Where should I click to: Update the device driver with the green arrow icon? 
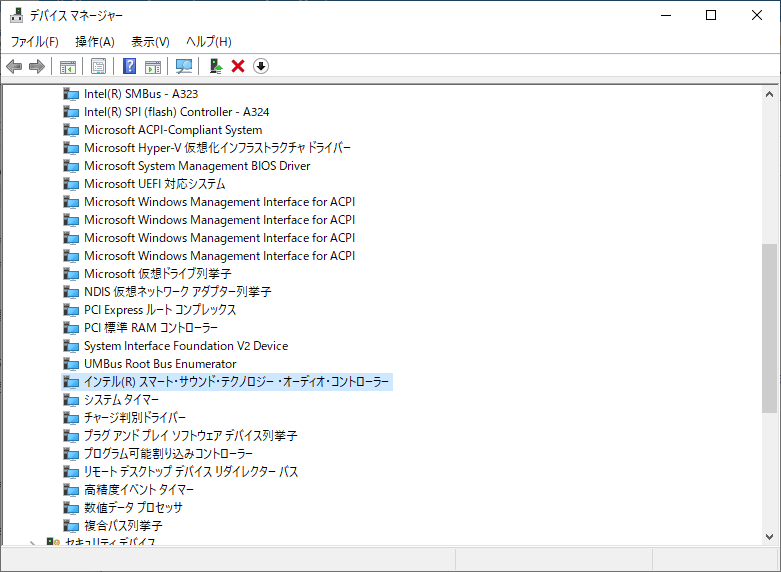(x=216, y=66)
